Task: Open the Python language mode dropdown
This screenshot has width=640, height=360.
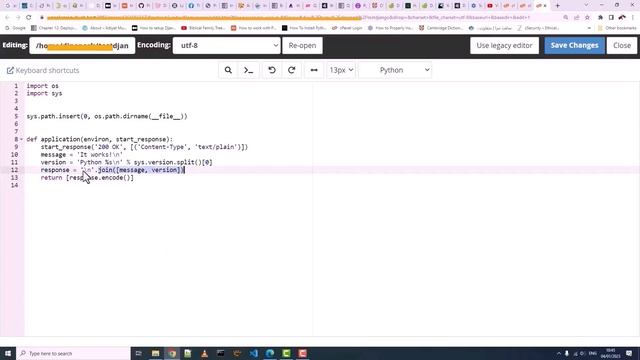Action: coord(395,70)
